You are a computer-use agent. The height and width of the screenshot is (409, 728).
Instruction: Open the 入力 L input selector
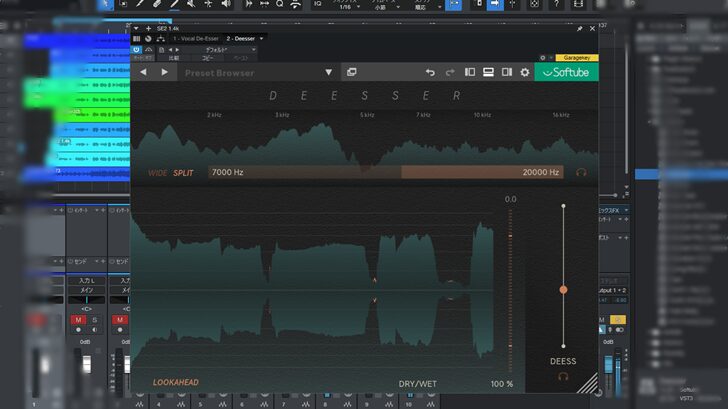(86, 280)
